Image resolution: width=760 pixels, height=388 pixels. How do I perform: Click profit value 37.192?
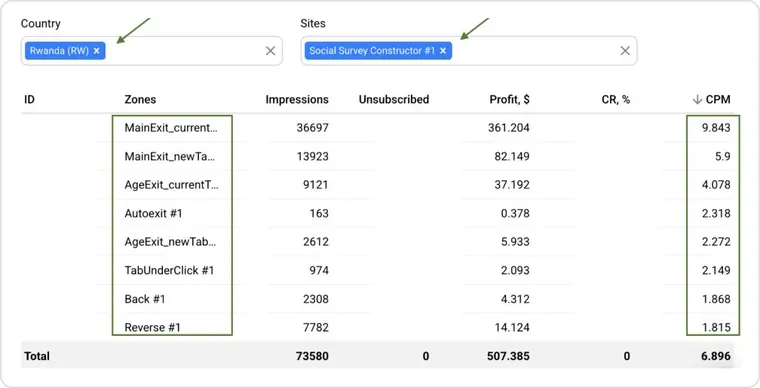click(x=511, y=185)
